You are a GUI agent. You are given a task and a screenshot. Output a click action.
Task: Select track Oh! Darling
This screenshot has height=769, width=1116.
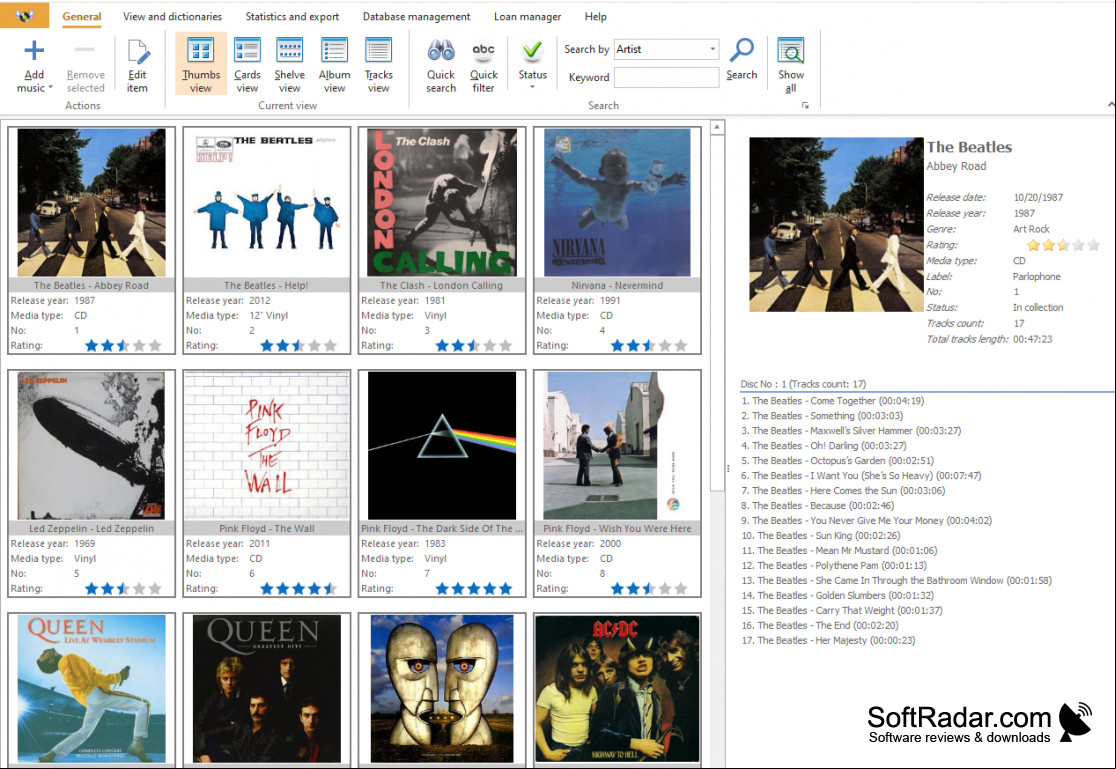click(824, 446)
